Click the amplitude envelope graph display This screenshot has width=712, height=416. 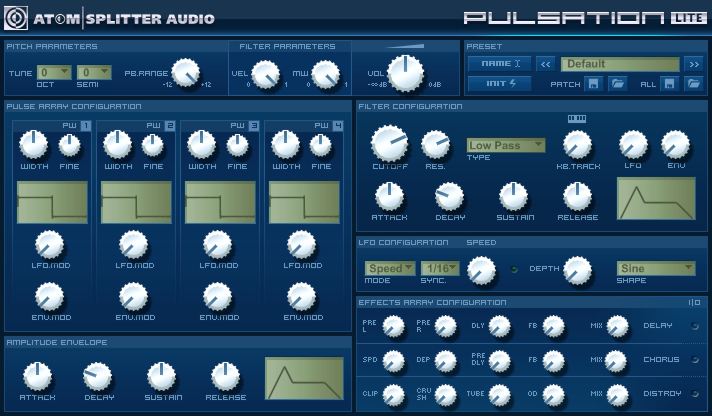(x=304, y=378)
